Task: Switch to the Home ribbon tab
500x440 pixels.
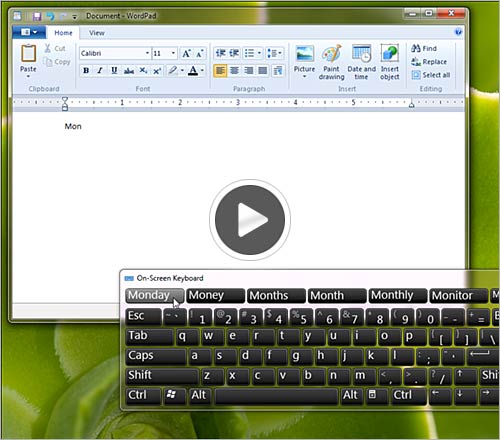Action: coord(63,33)
